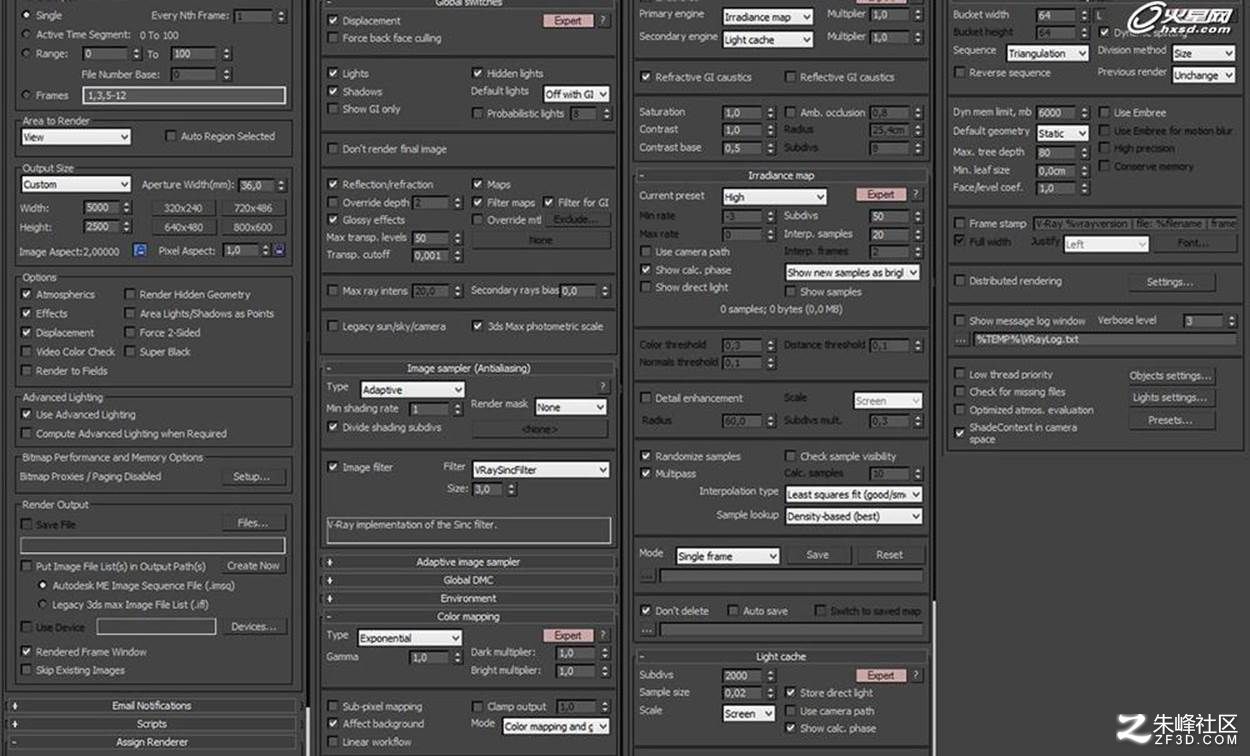Screen dimensions: 1250x756
Task: Enable Refractive GI caustics off
Action: point(646,77)
